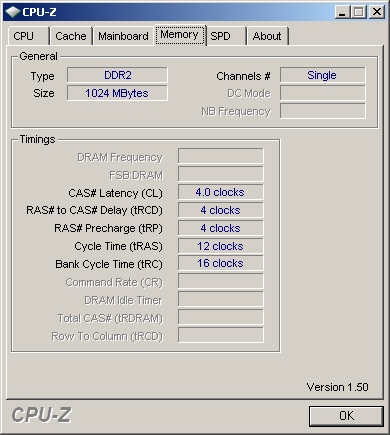Click the 'RAS# to CAS# Delay (tRCD)' label
The height and width of the screenshot is (435, 390).
[x=94, y=211]
